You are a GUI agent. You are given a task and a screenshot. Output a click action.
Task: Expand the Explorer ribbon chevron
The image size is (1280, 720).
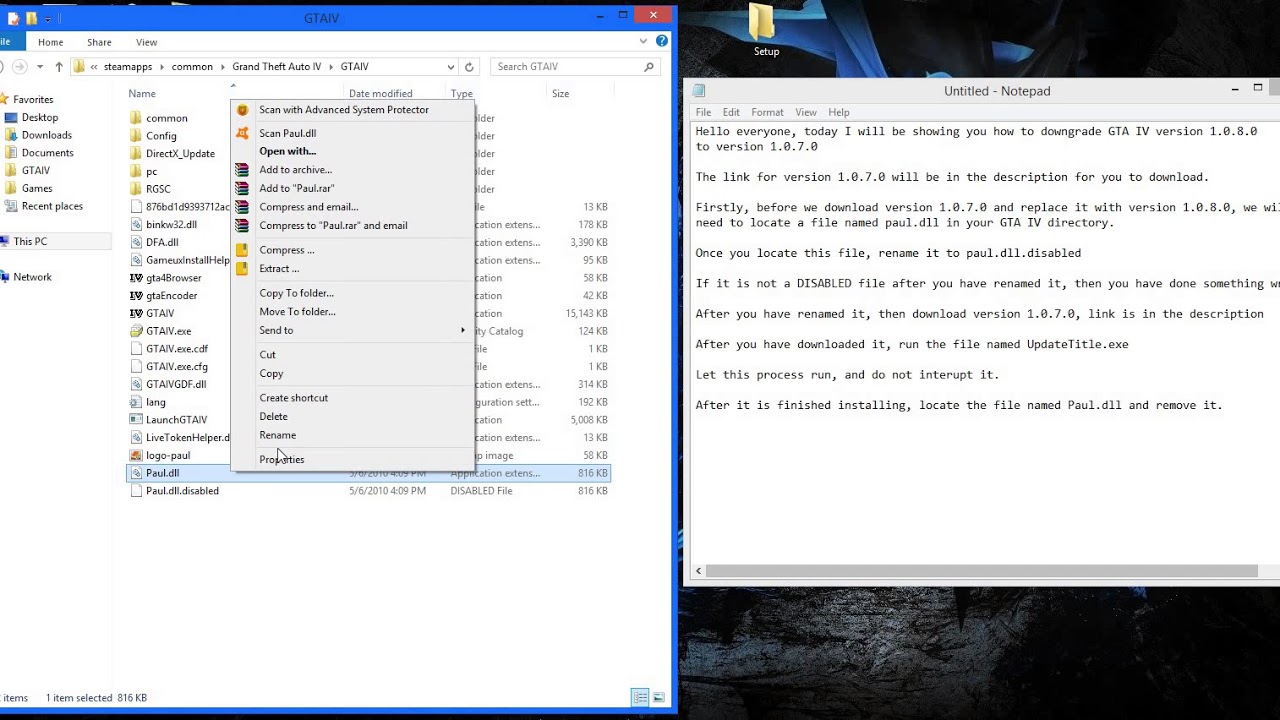(643, 41)
